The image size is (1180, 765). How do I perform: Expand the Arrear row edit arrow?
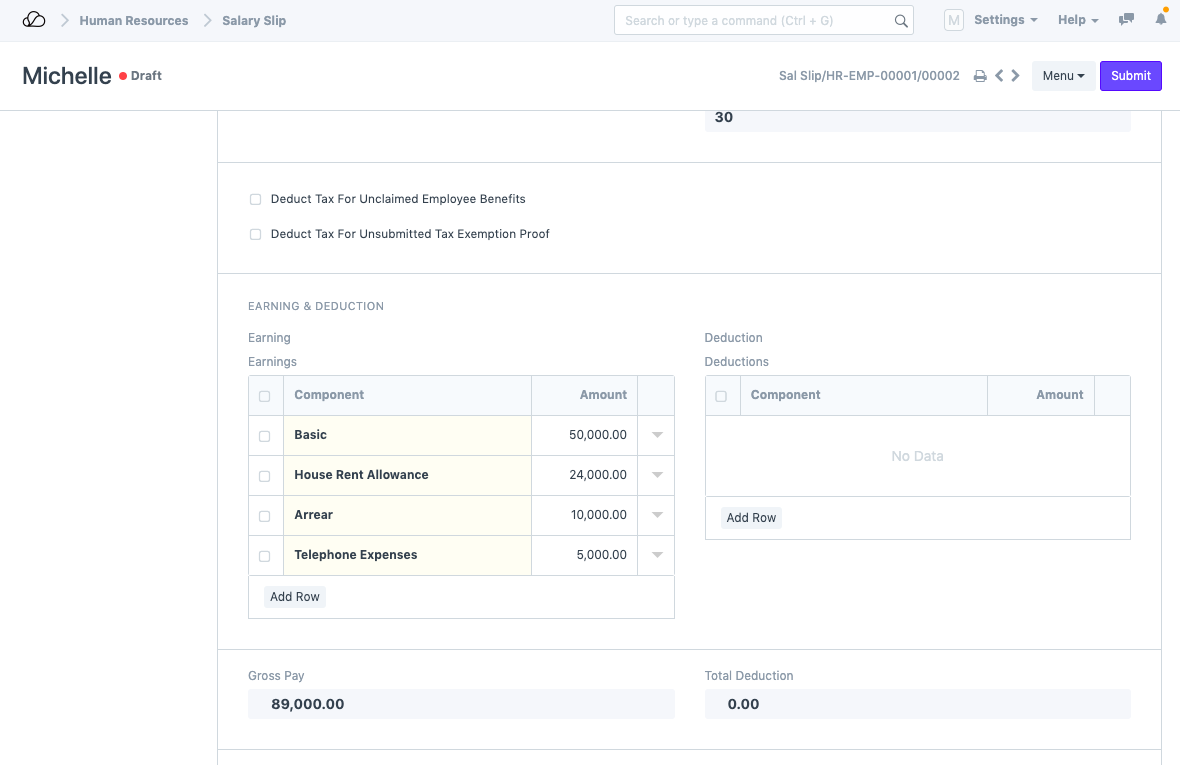[x=657, y=515]
